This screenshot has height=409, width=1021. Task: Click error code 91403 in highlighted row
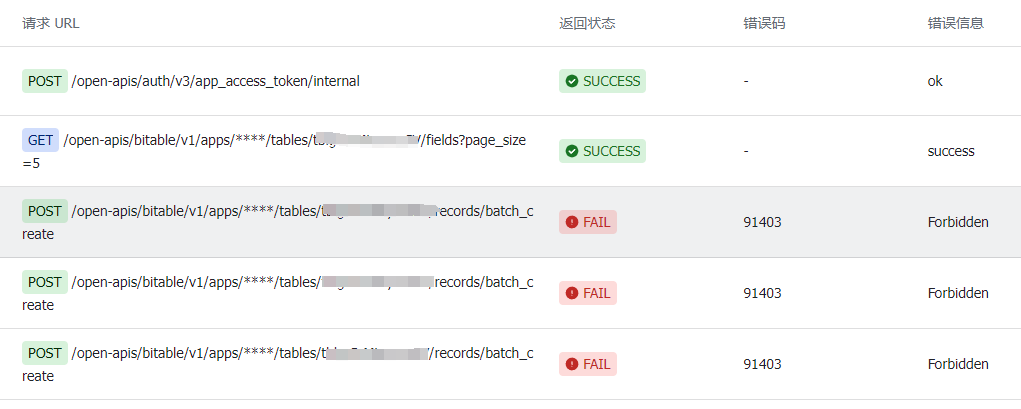coord(762,222)
